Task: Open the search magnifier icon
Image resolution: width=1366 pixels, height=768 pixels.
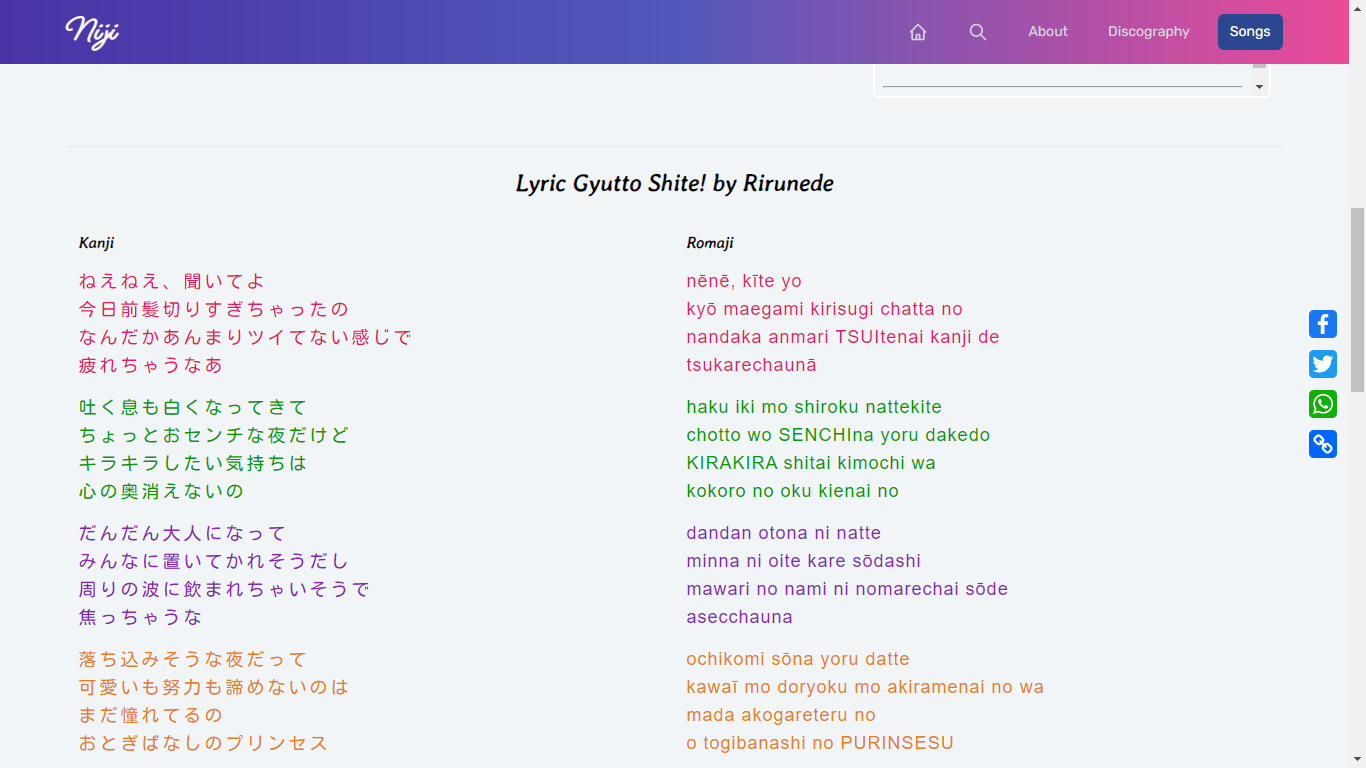Action: pos(978,32)
